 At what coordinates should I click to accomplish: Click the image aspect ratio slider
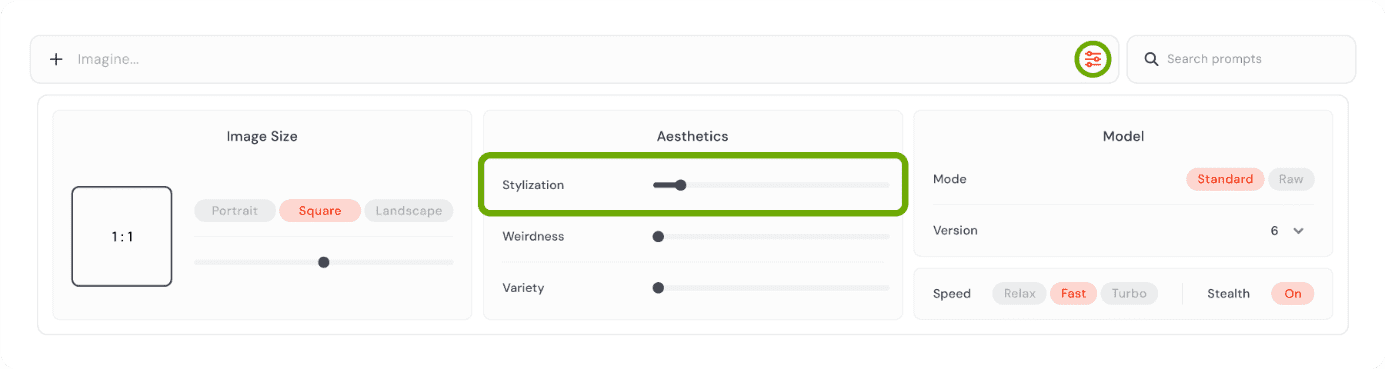[324, 262]
